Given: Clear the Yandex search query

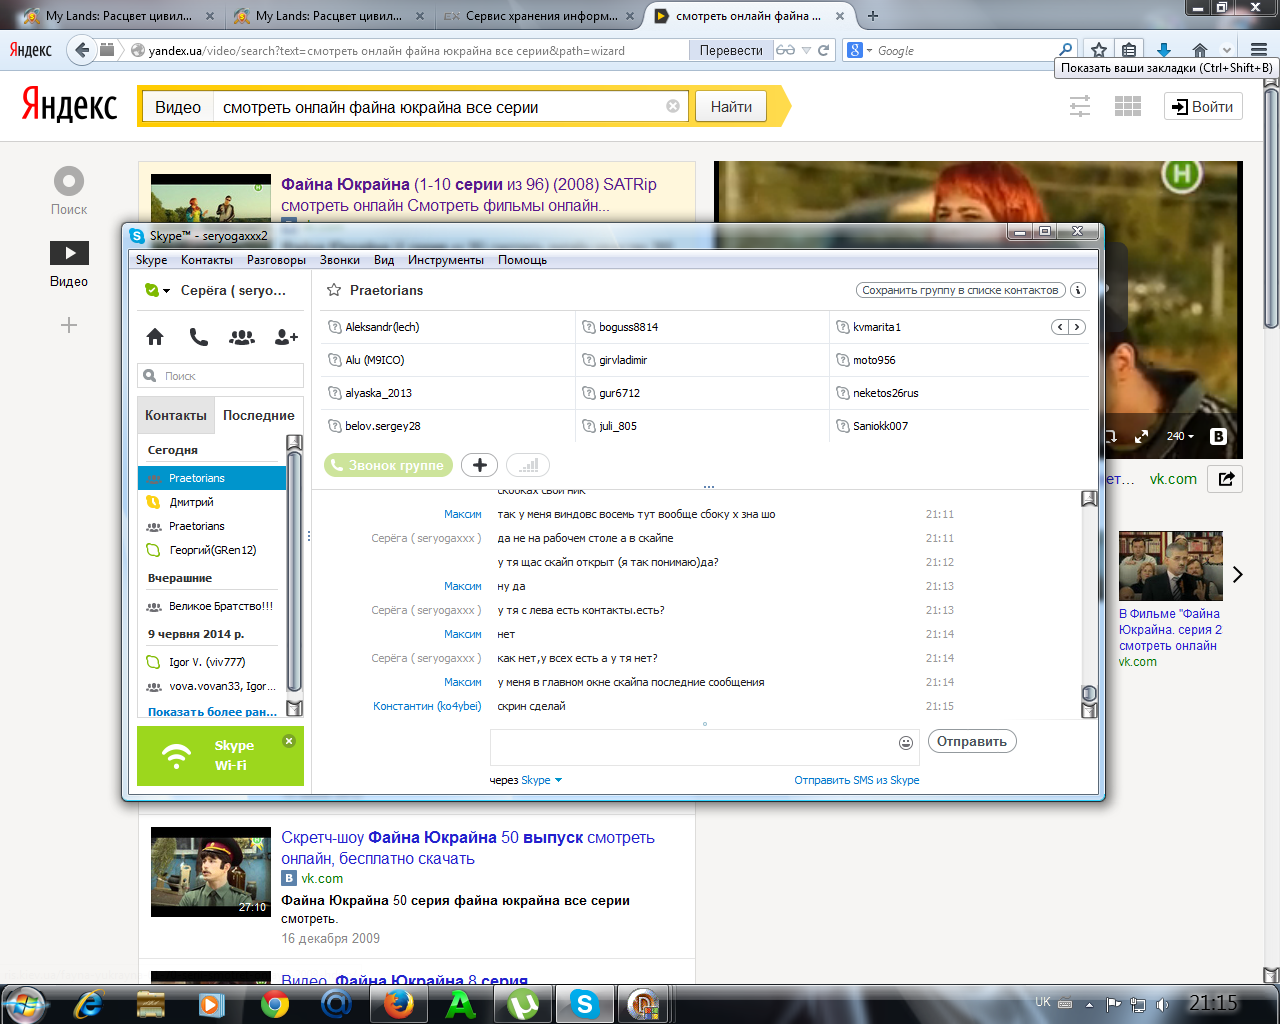Looking at the screenshot, I should (x=673, y=106).
